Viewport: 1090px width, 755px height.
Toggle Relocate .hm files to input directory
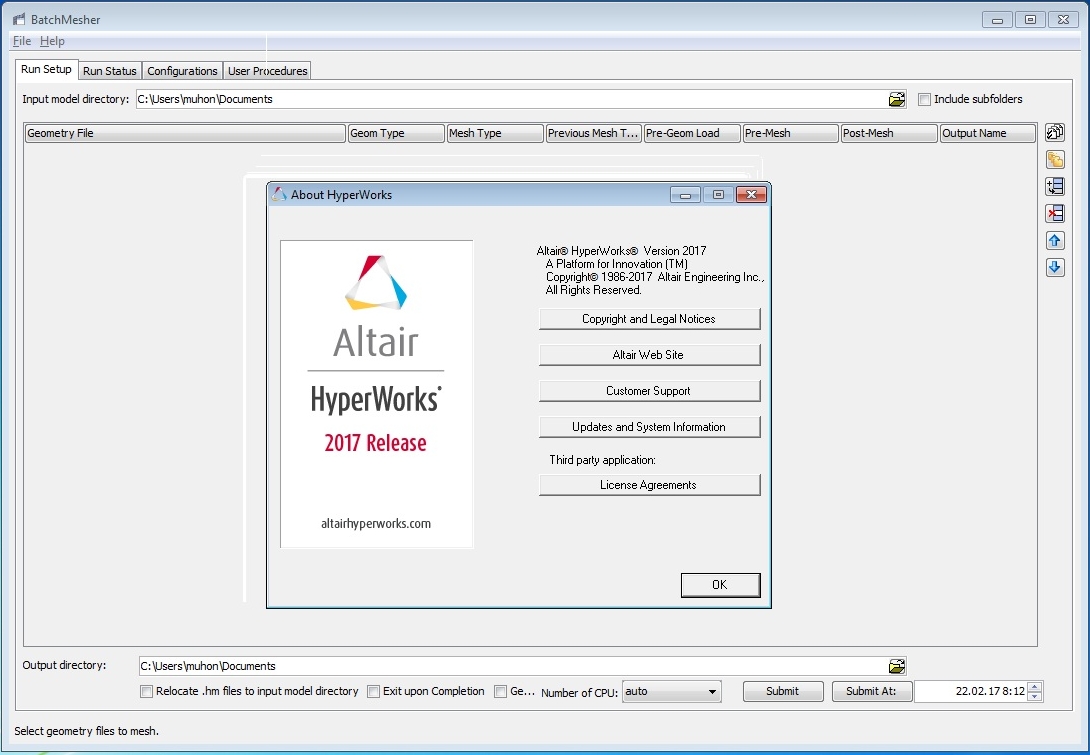click(x=146, y=692)
